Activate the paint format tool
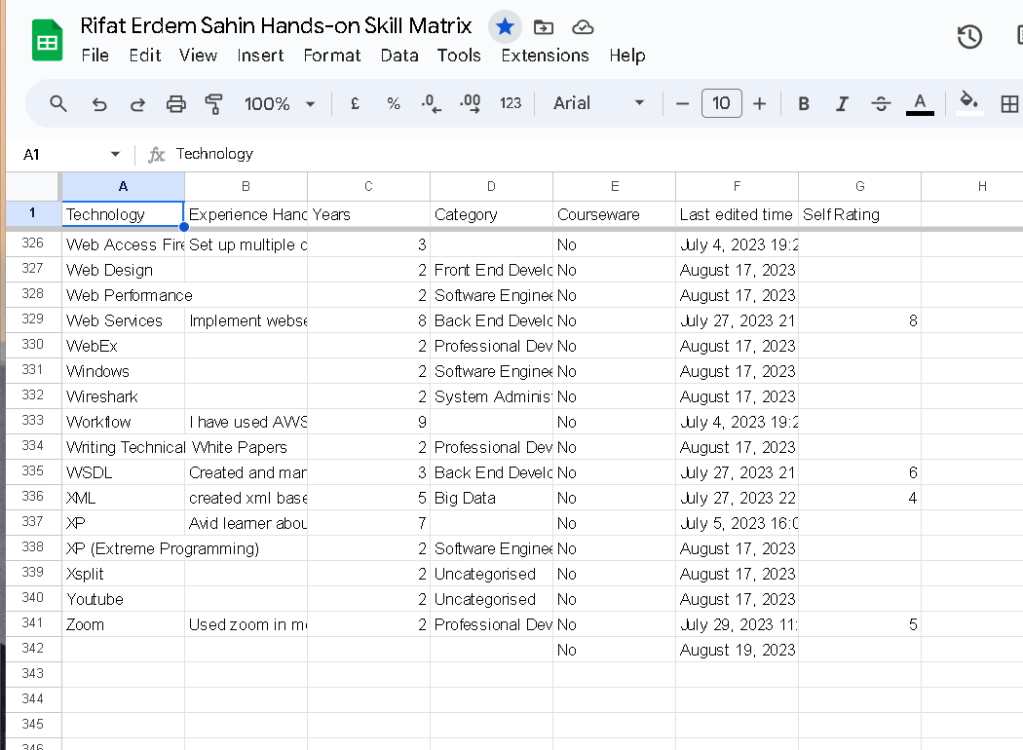Screen dimensions: 1023x750 pyautogui.click(x=213, y=104)
